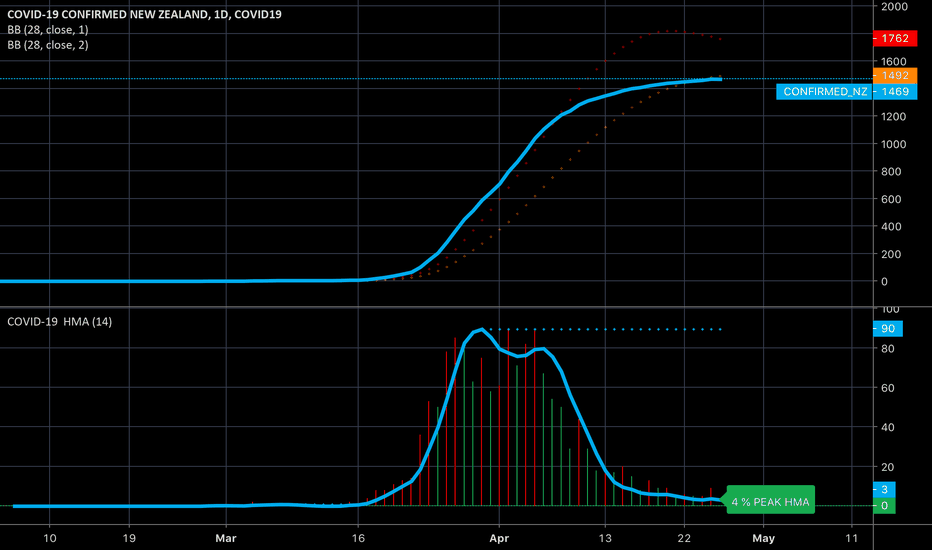Image resolution: width=932 pixels, height=550 pixels.
Task: Click the 1600 value on price scale
Action: 893,61
